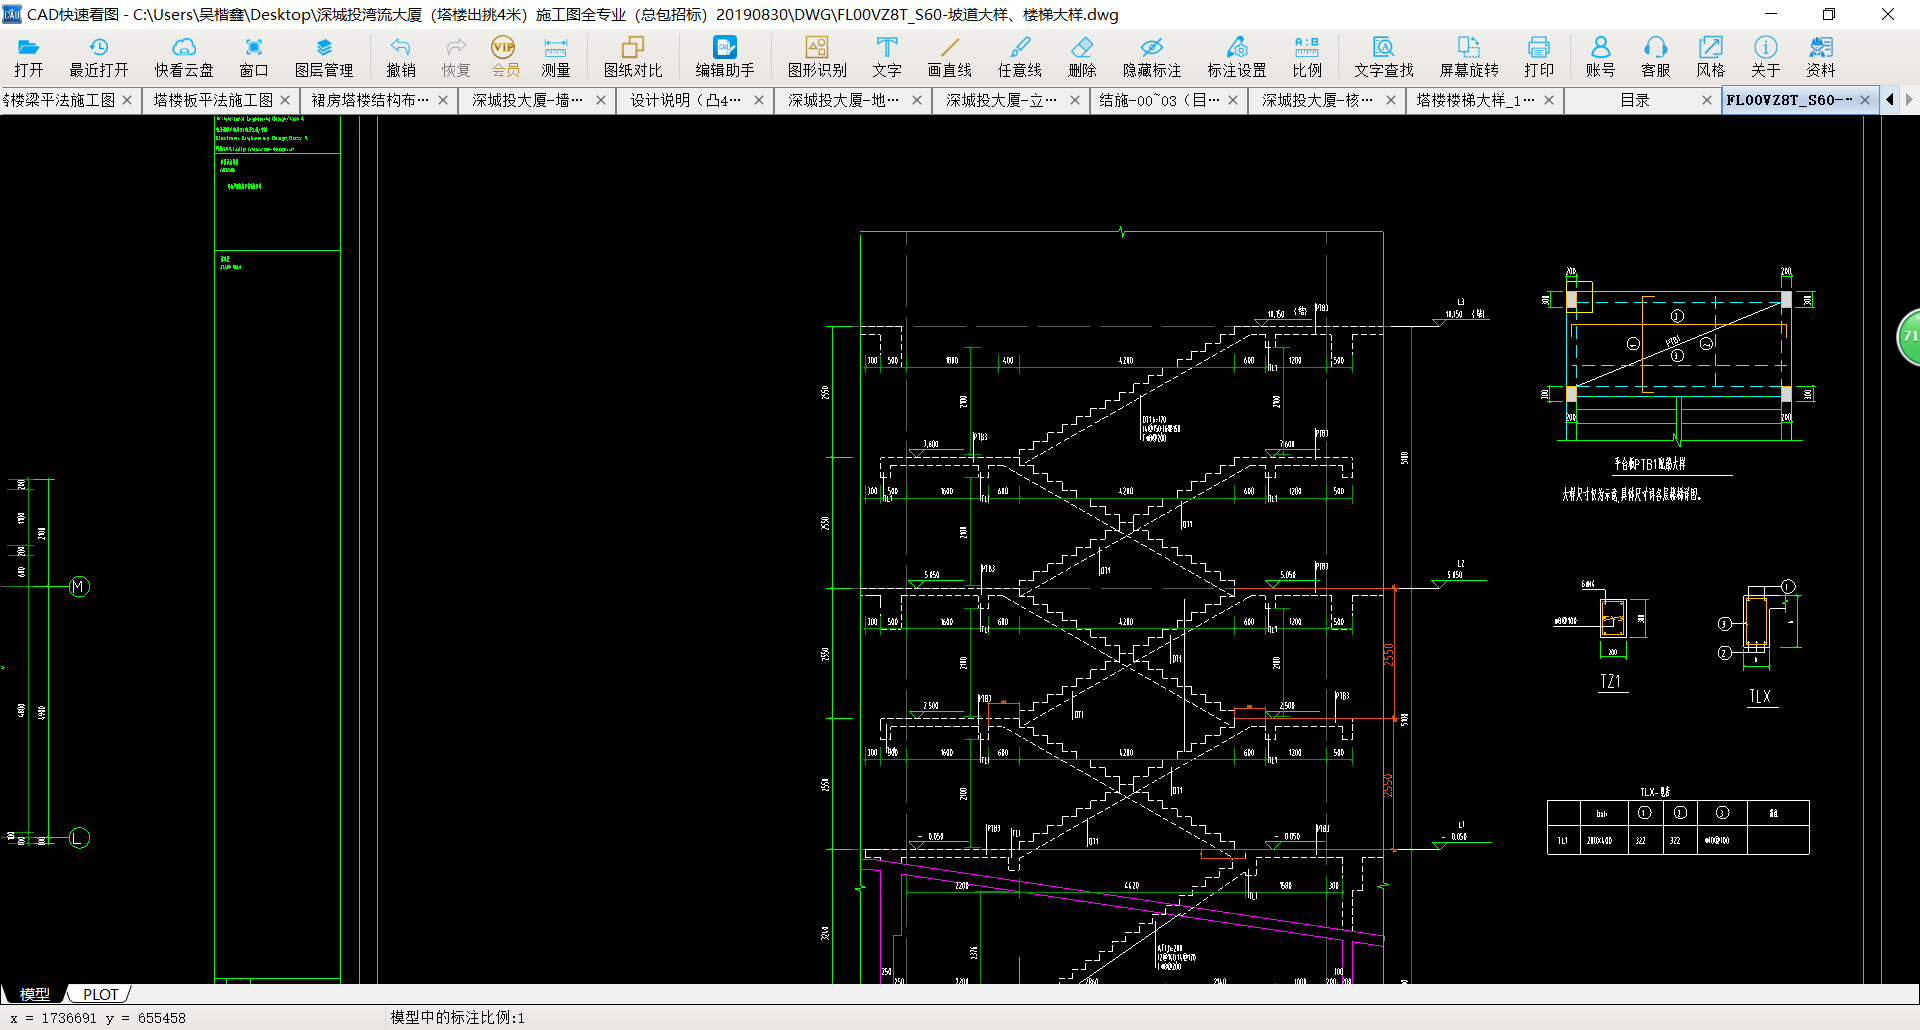
Task: Close the 深城投大厦-立 tab
Action: 1075,100
